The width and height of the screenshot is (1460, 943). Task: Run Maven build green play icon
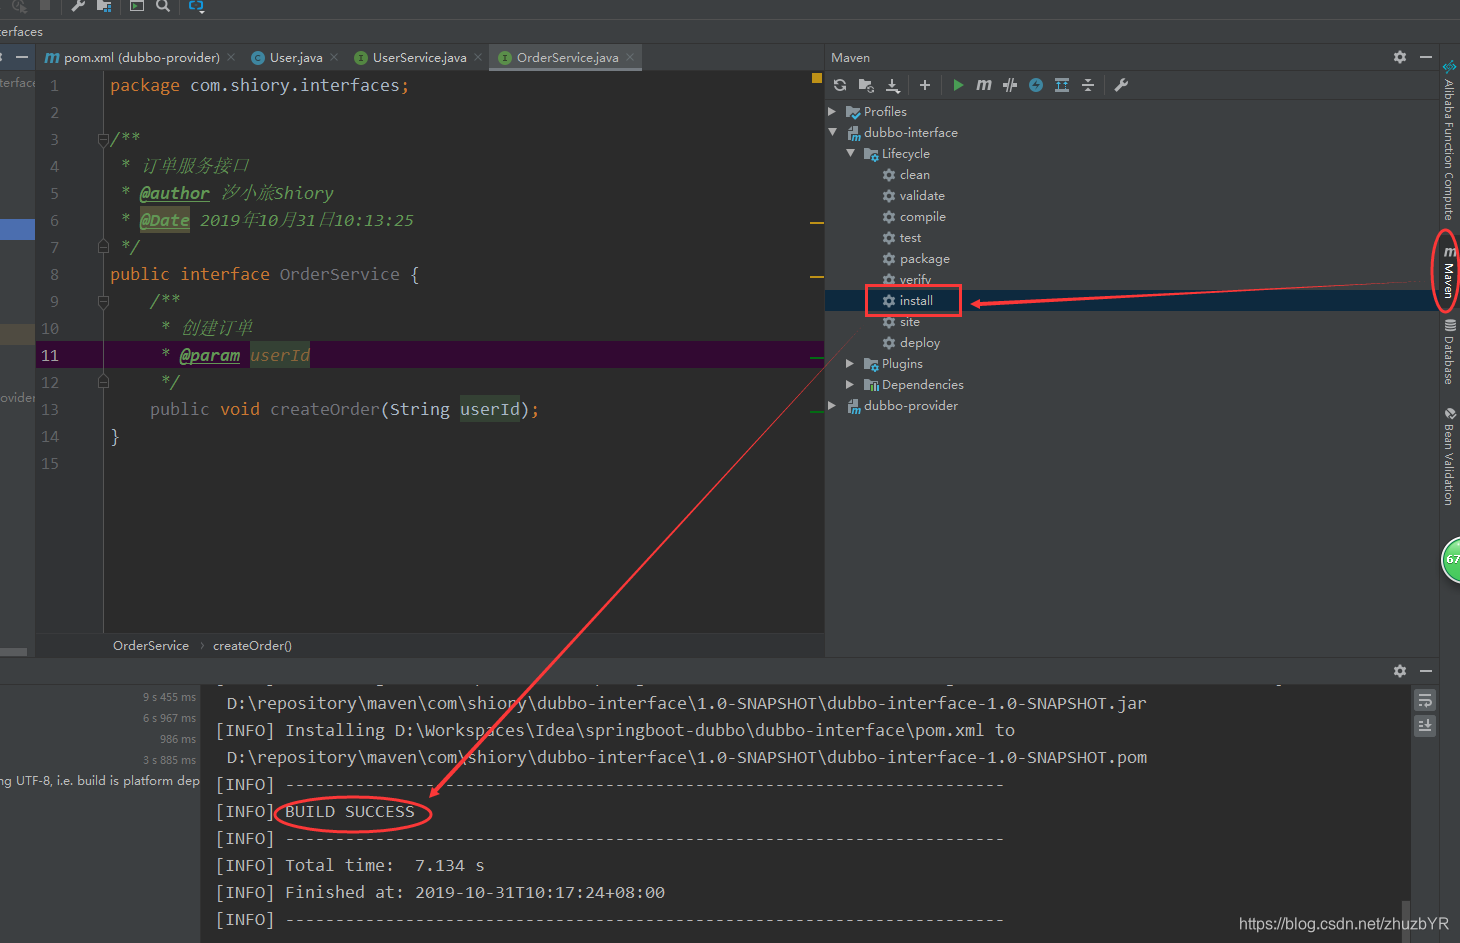pos(958,85)
